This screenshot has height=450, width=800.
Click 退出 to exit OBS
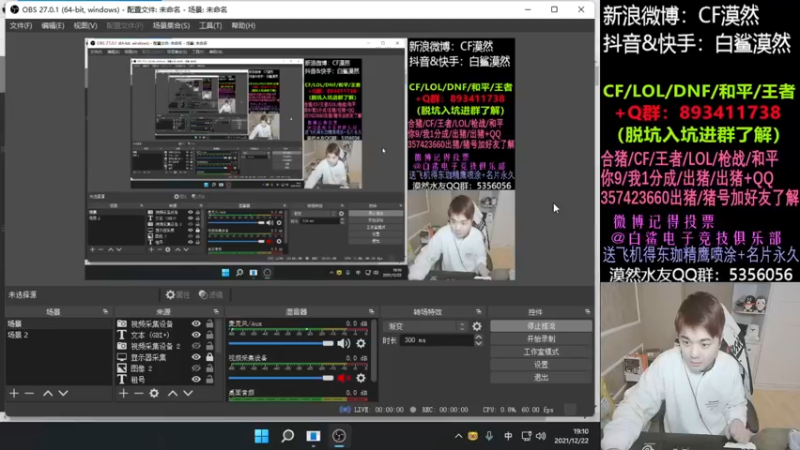click(541, 378)
